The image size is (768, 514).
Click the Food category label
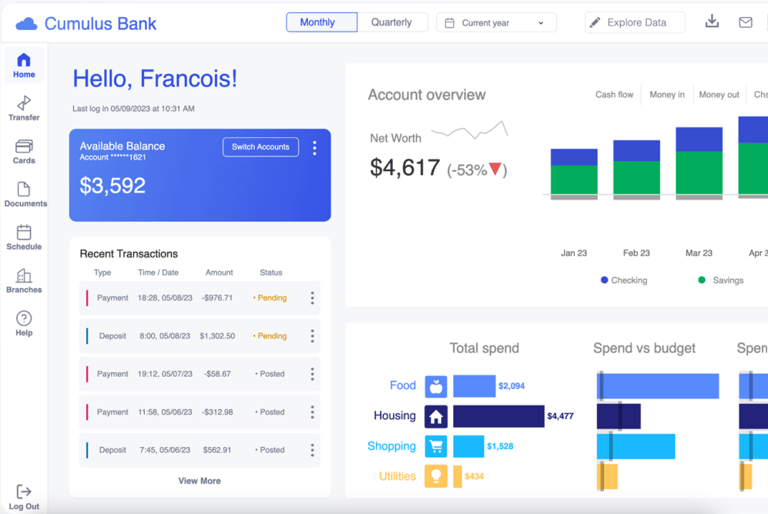click(x=403, y=386)
